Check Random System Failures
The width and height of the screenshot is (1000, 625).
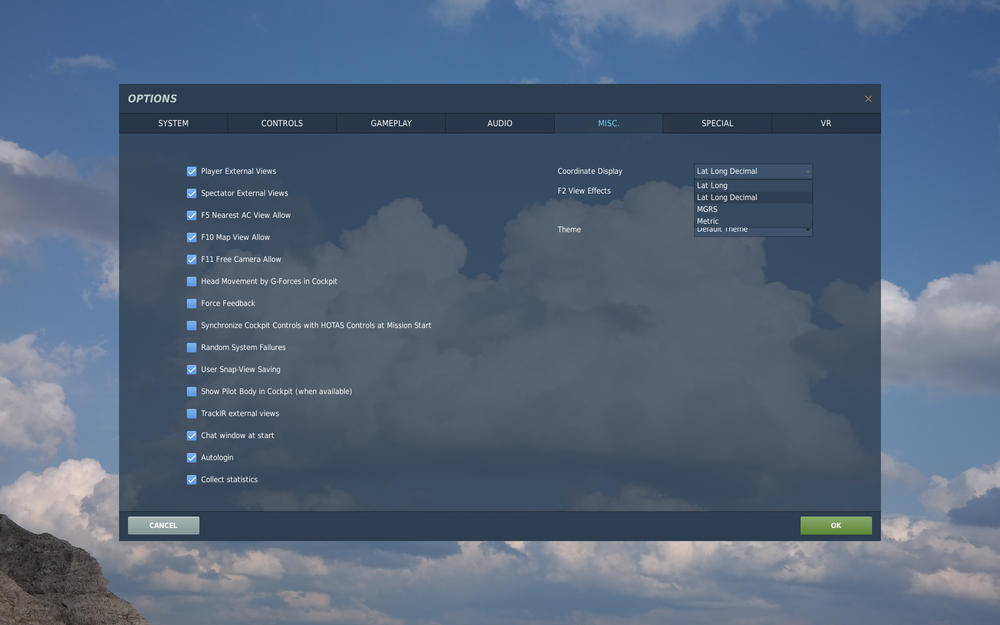(191, 347)
